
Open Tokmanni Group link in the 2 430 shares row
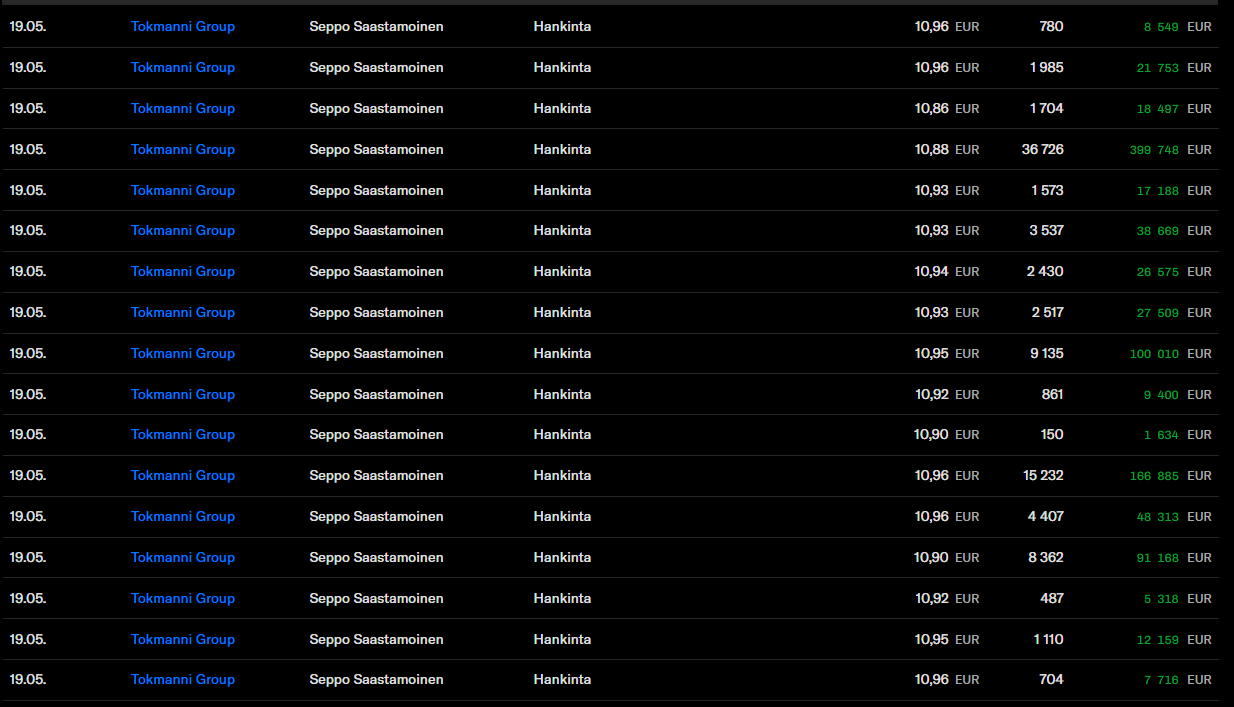pos(183,272)
